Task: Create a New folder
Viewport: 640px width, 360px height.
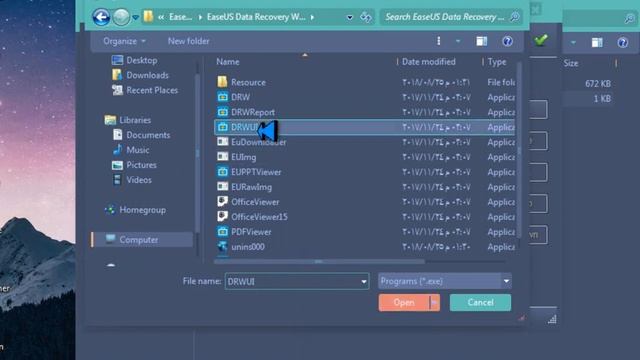Action: coord(189,41)
